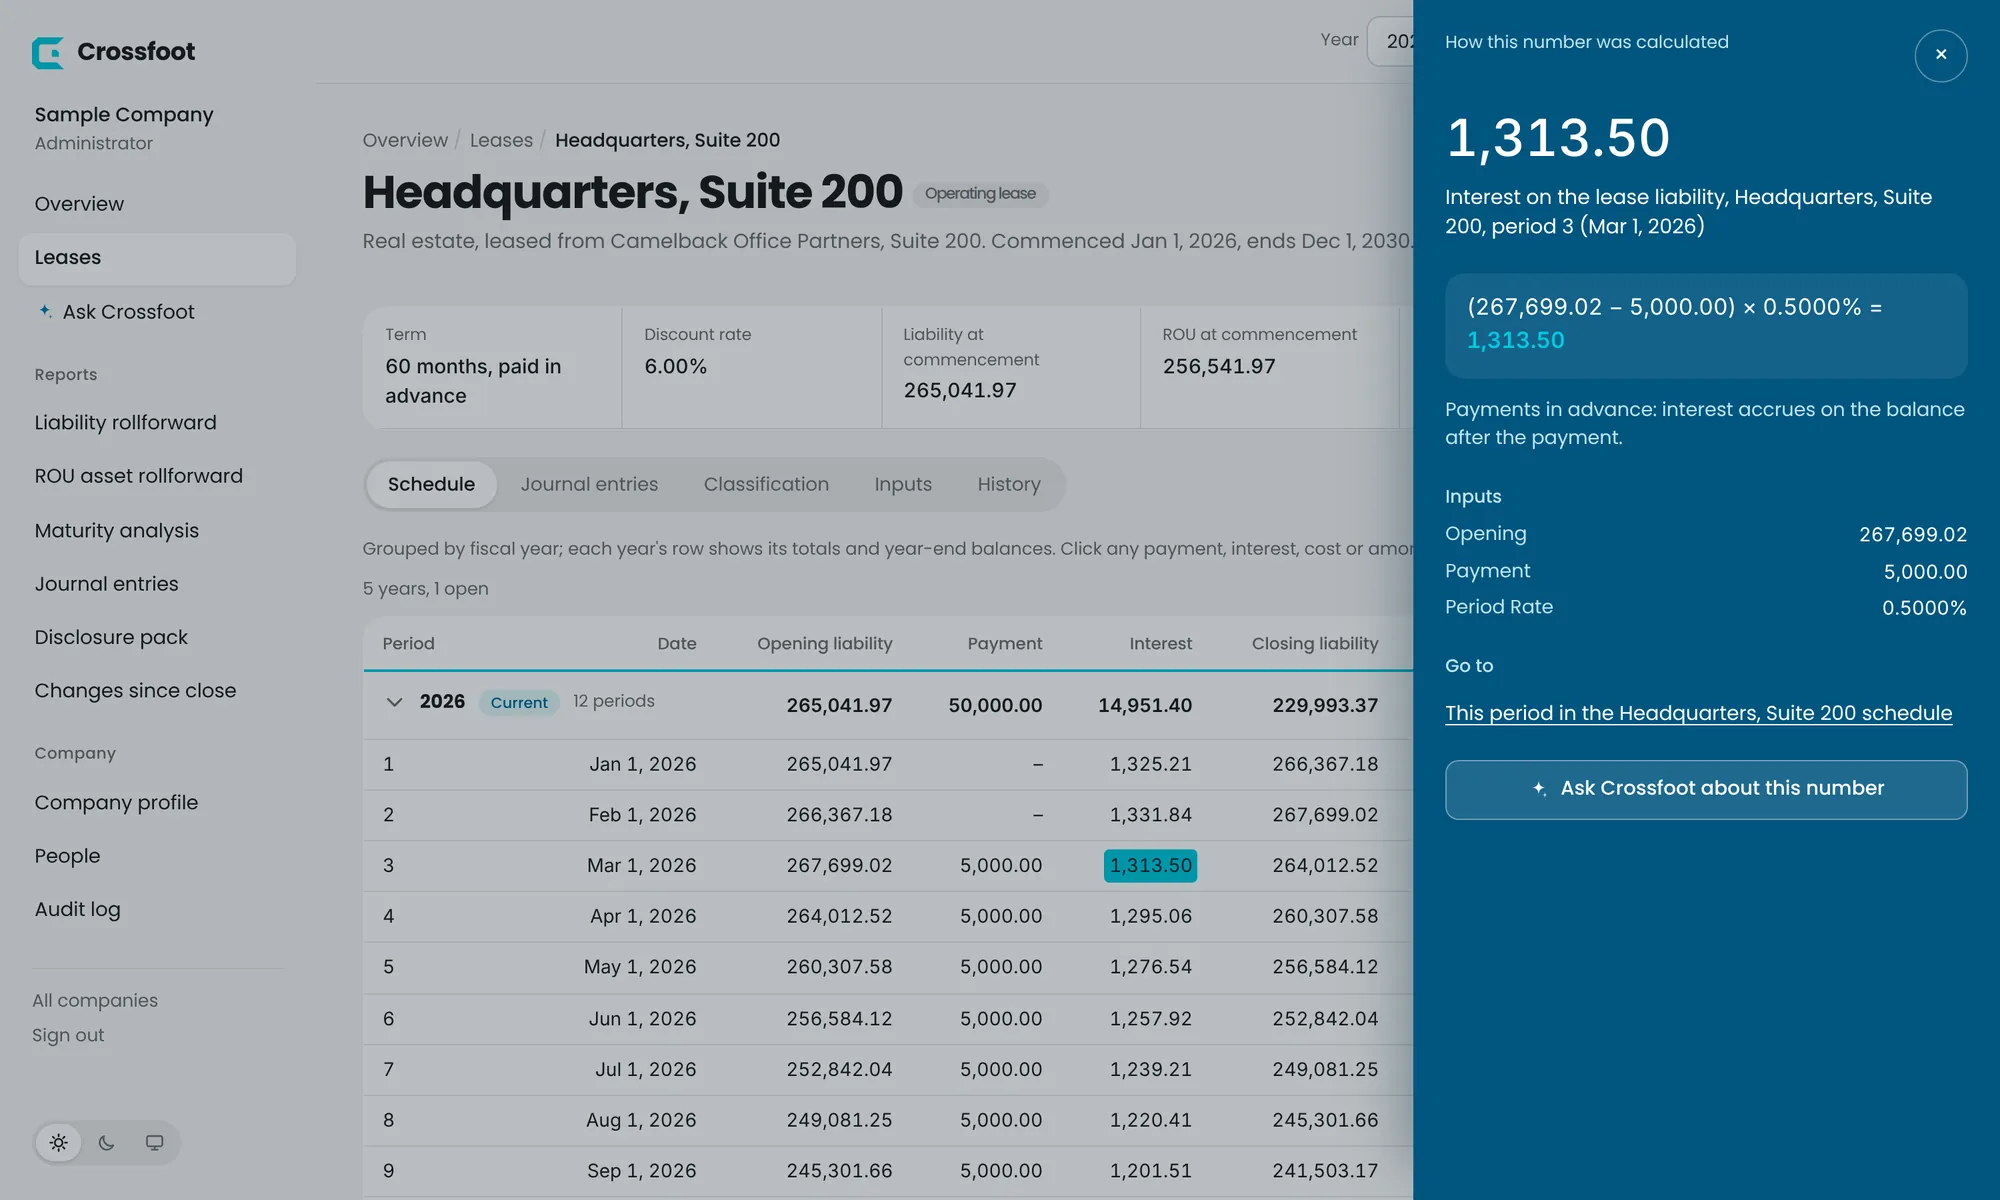Open Company profile page
Viewport: 2000px width, 1200px height.
coord(116,803)
